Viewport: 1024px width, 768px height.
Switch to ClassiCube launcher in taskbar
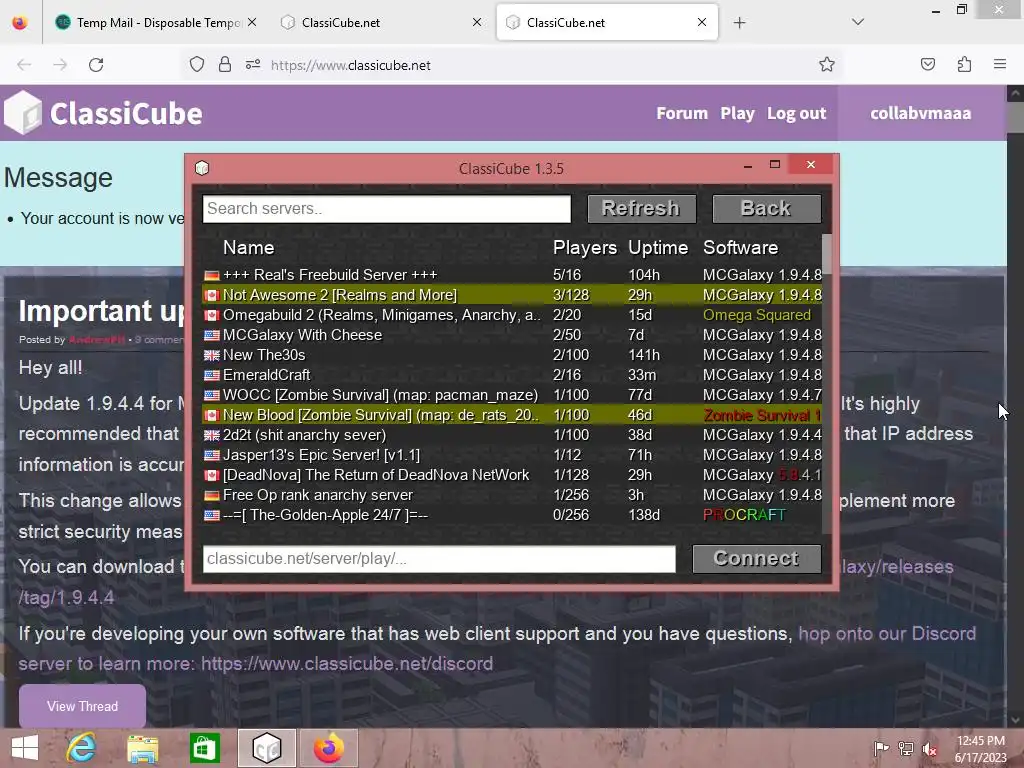coord(266,748)
